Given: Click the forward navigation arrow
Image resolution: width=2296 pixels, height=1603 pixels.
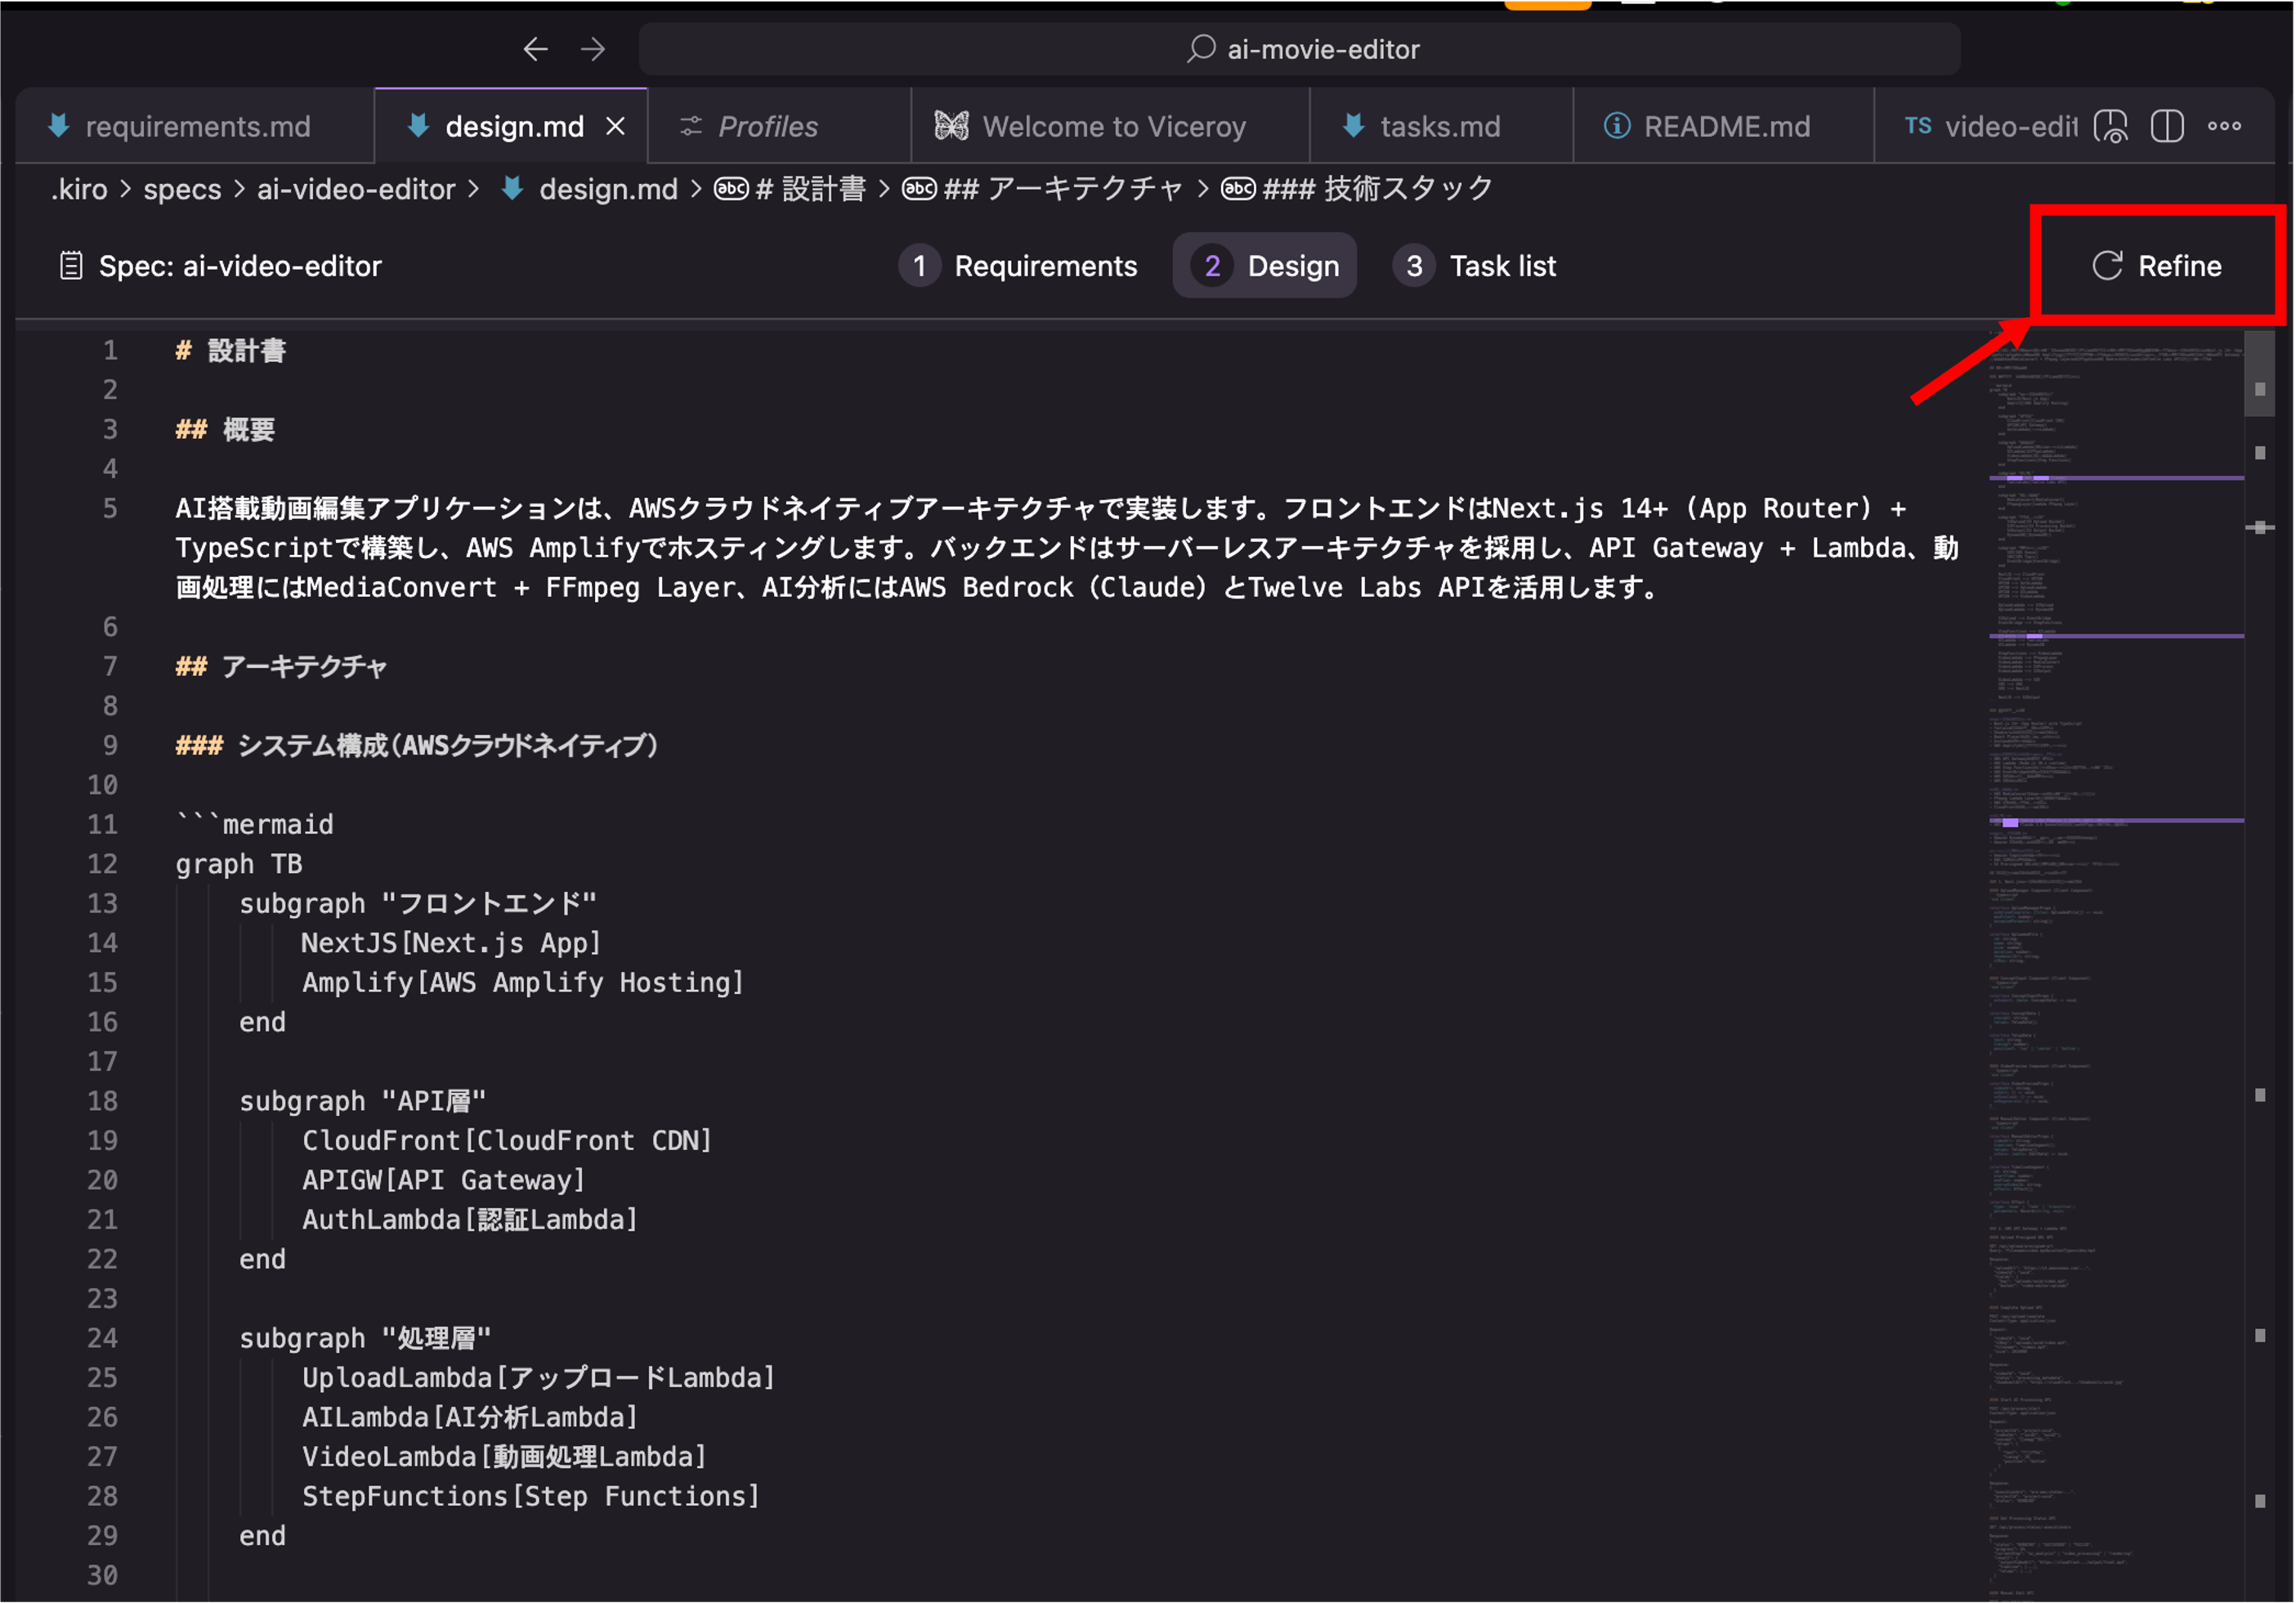Looking at the screenshot, I should coord(593,49).
